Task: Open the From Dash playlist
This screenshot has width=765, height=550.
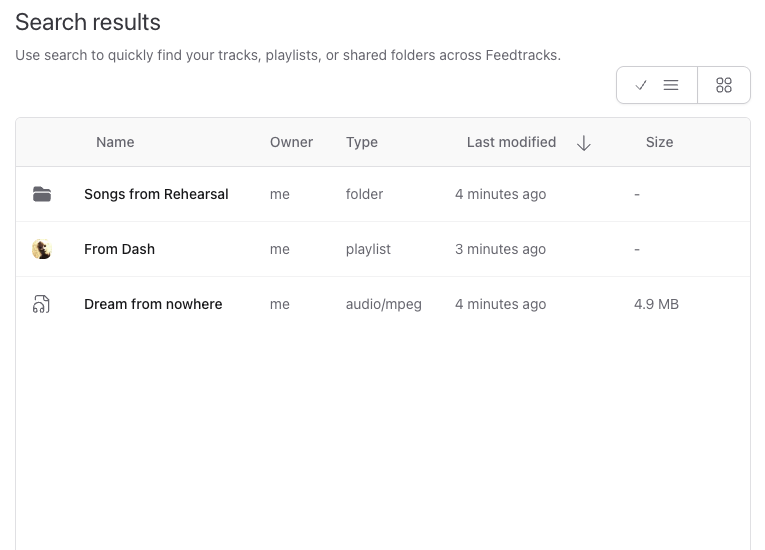Action: pos(120,249)
